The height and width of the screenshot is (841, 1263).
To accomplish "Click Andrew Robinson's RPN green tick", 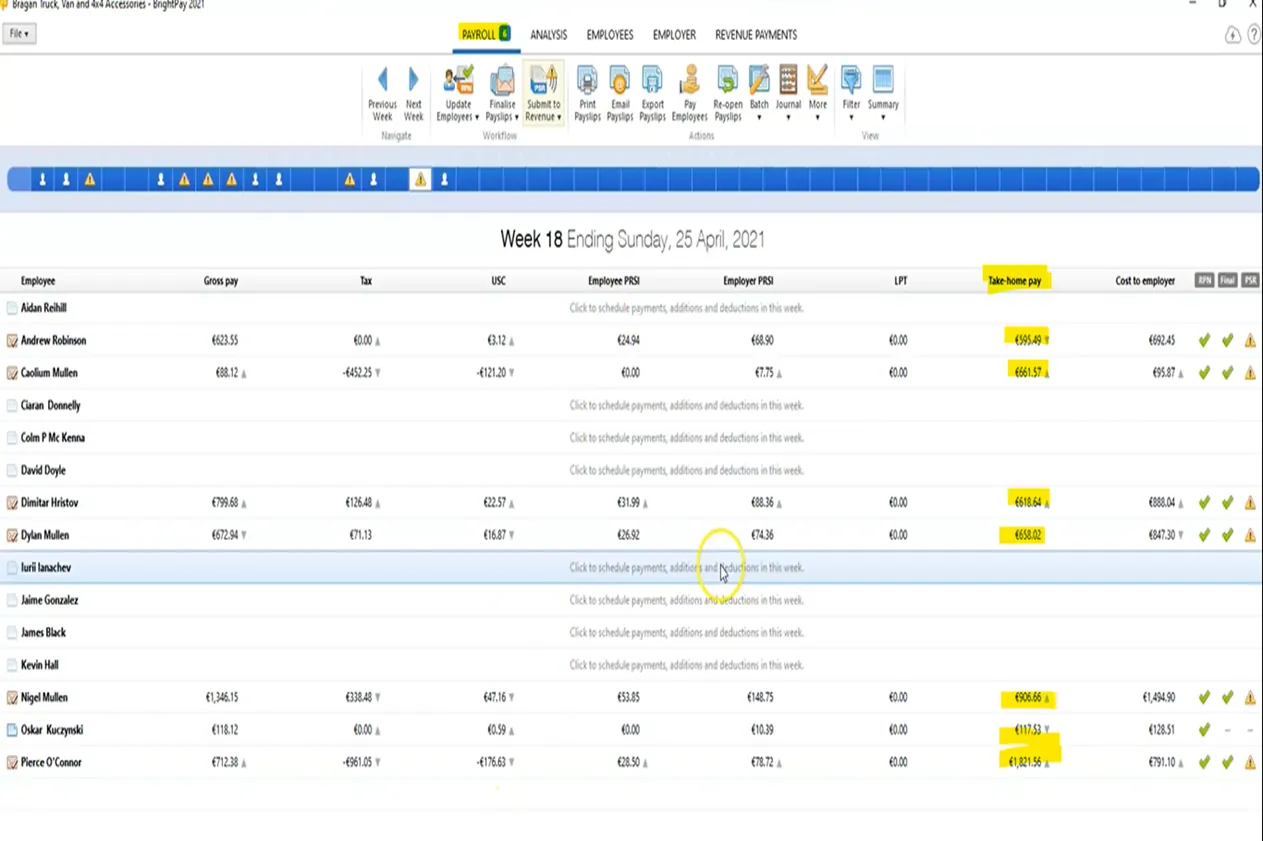I will (x=1204, y=341).
